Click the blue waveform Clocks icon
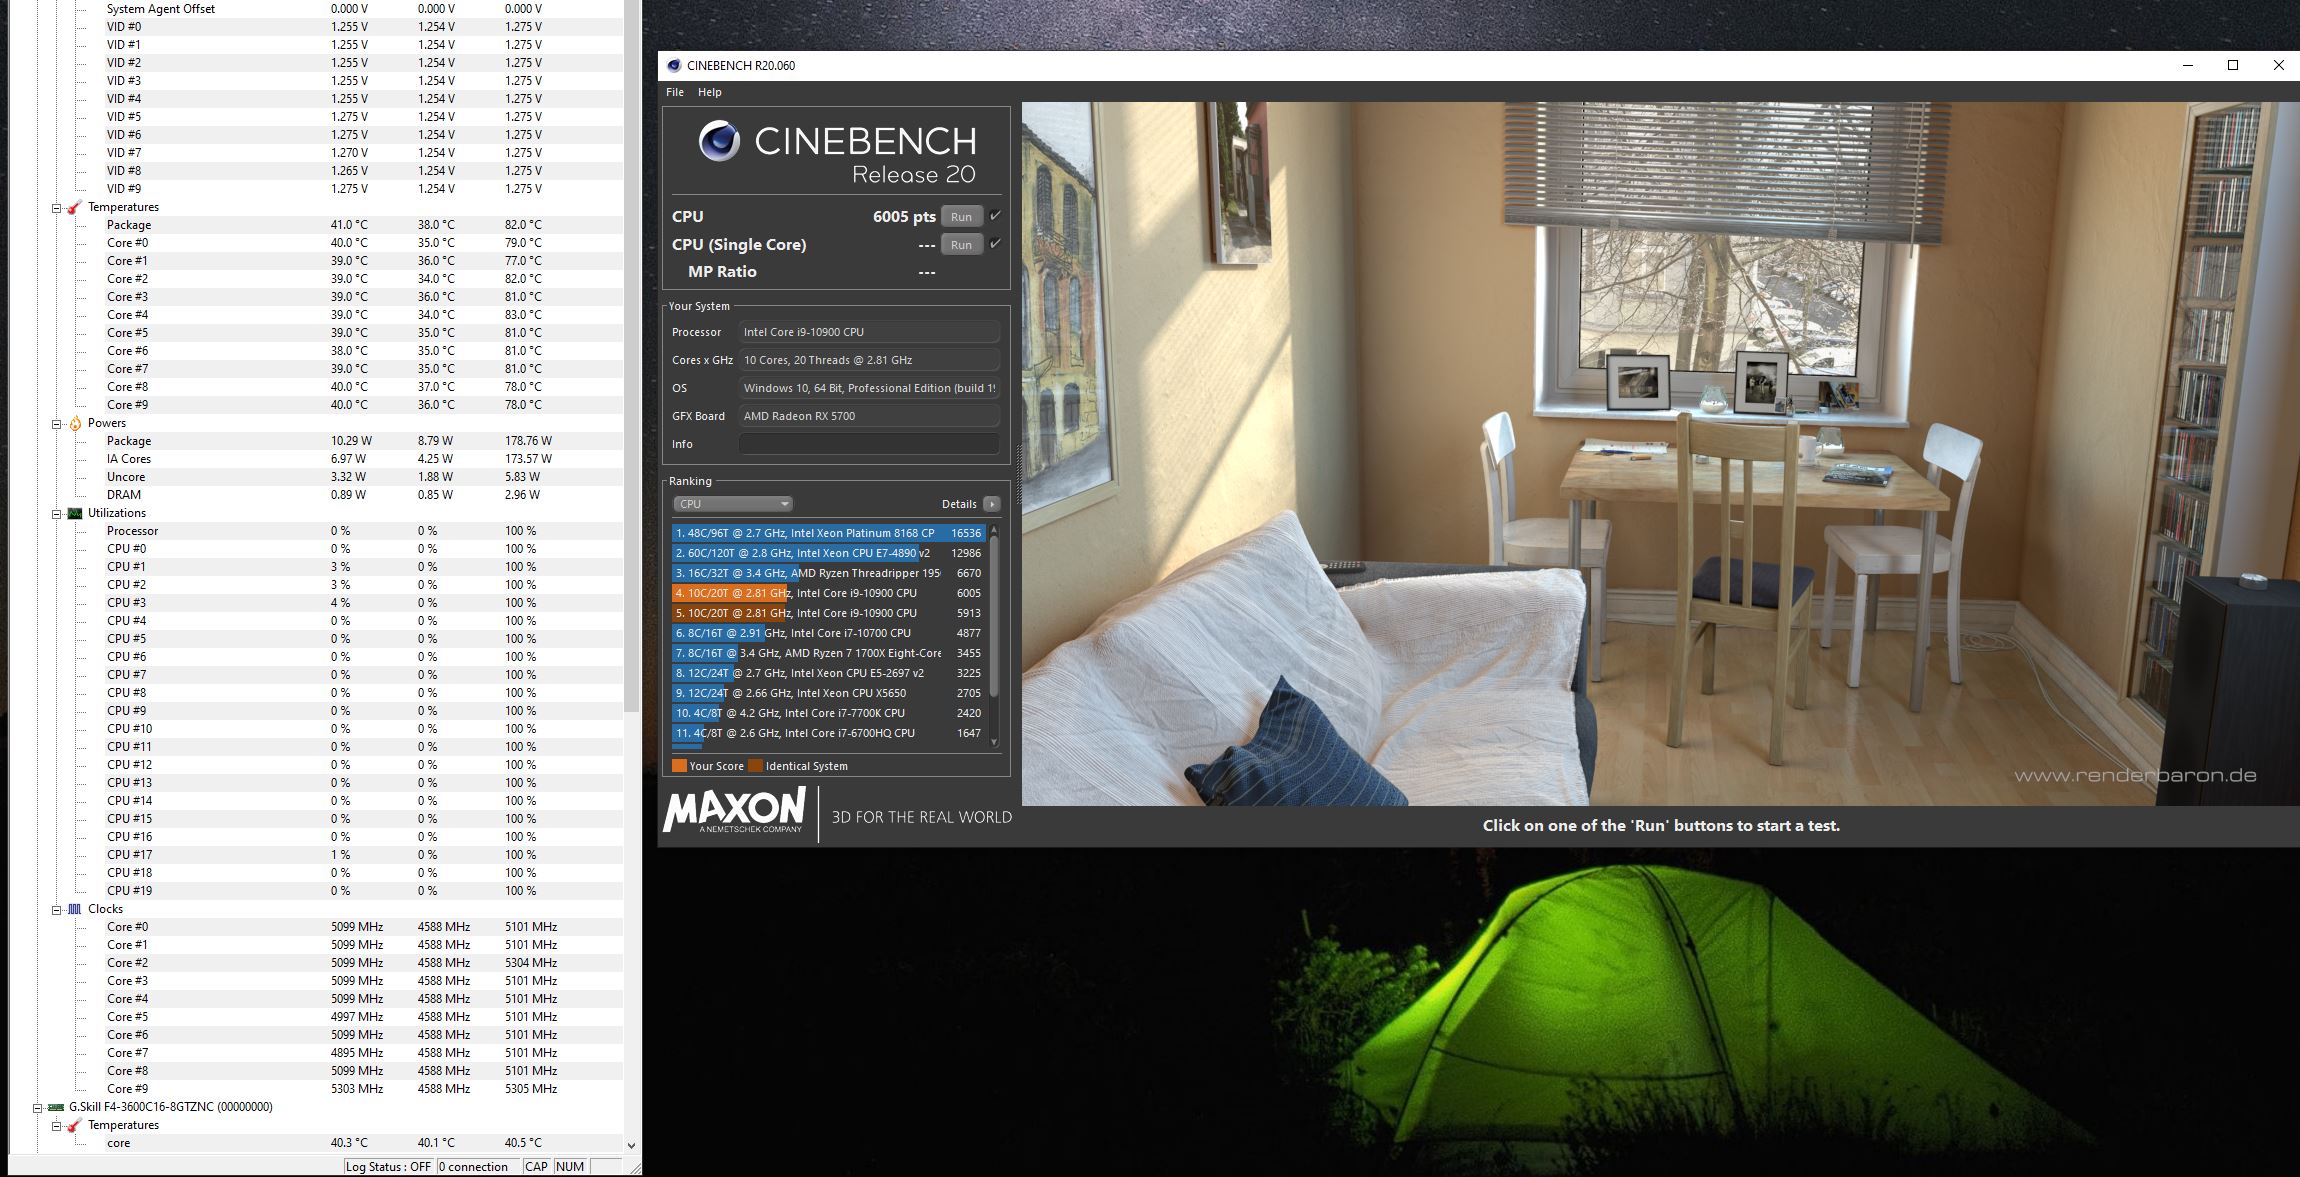2300x1177 pixels. point(74,909)
